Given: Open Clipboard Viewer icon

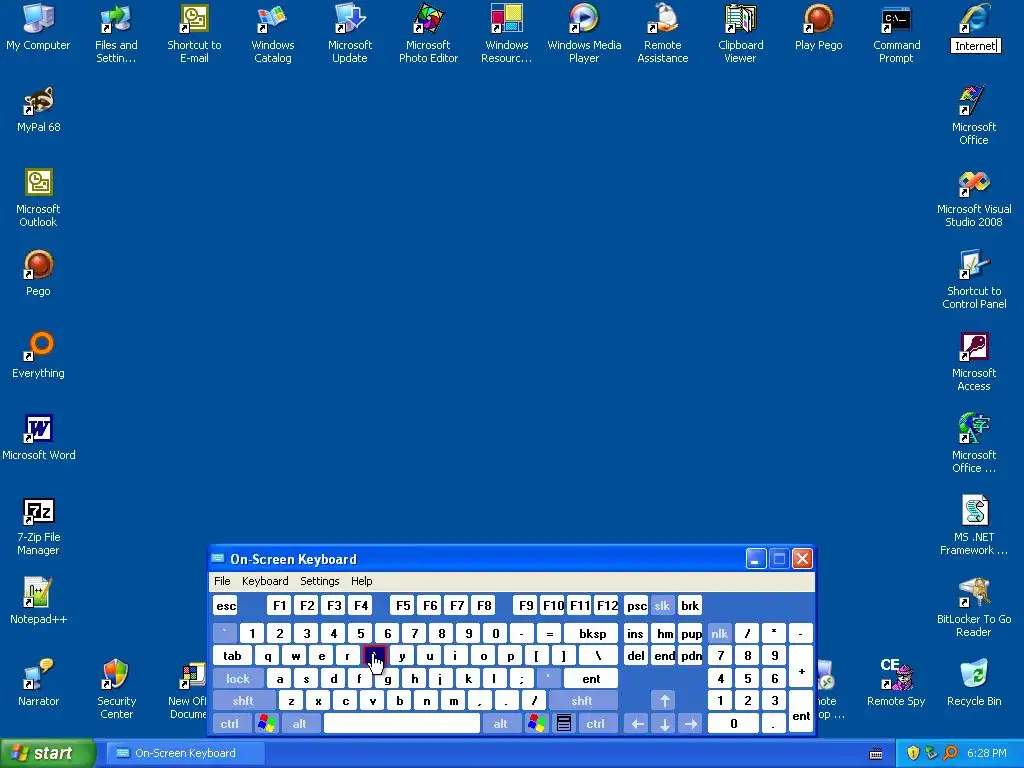Looking at the screenshot, I should coord(741,33).
